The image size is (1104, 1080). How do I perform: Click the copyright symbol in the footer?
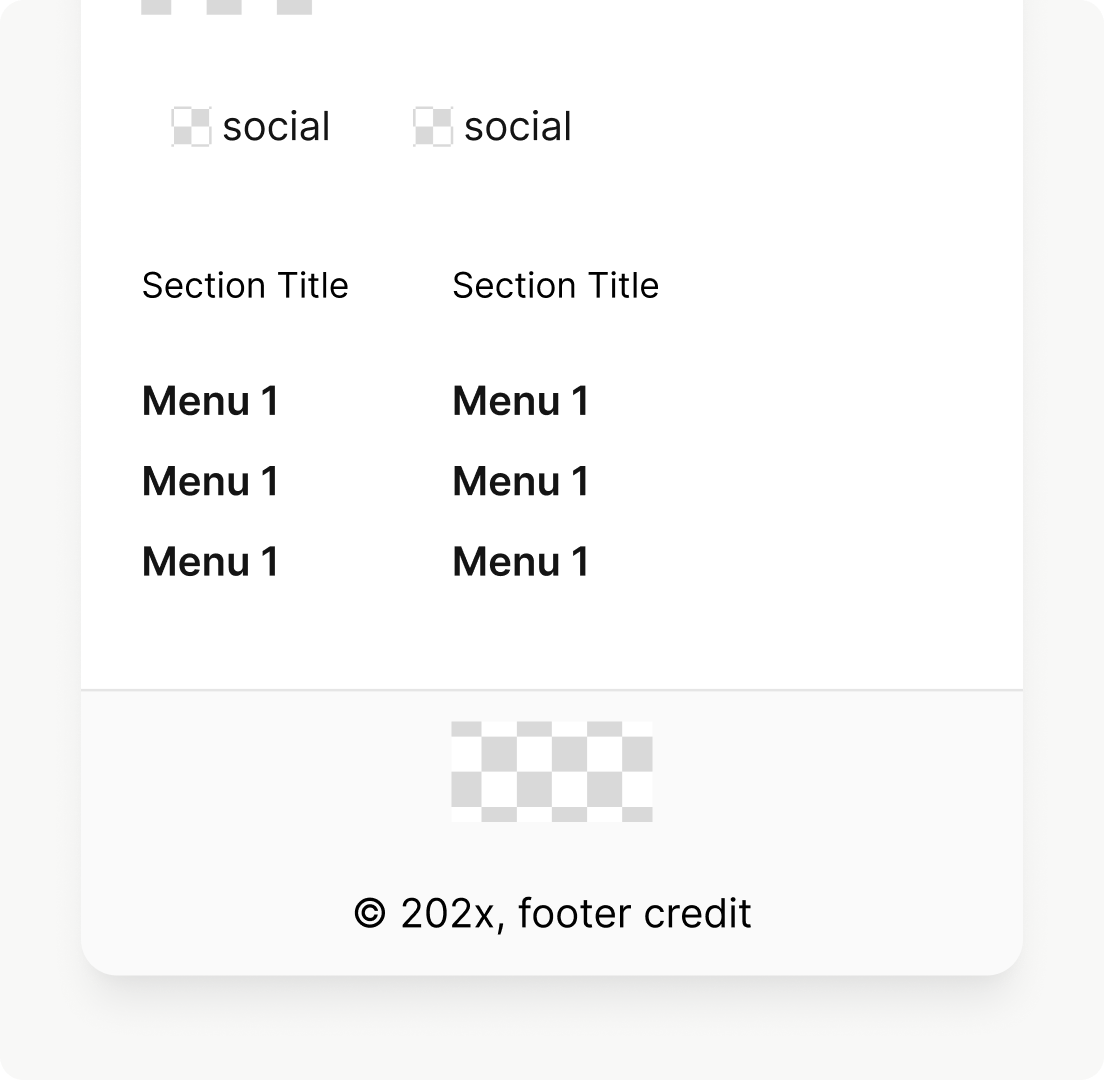pos(370,914)
